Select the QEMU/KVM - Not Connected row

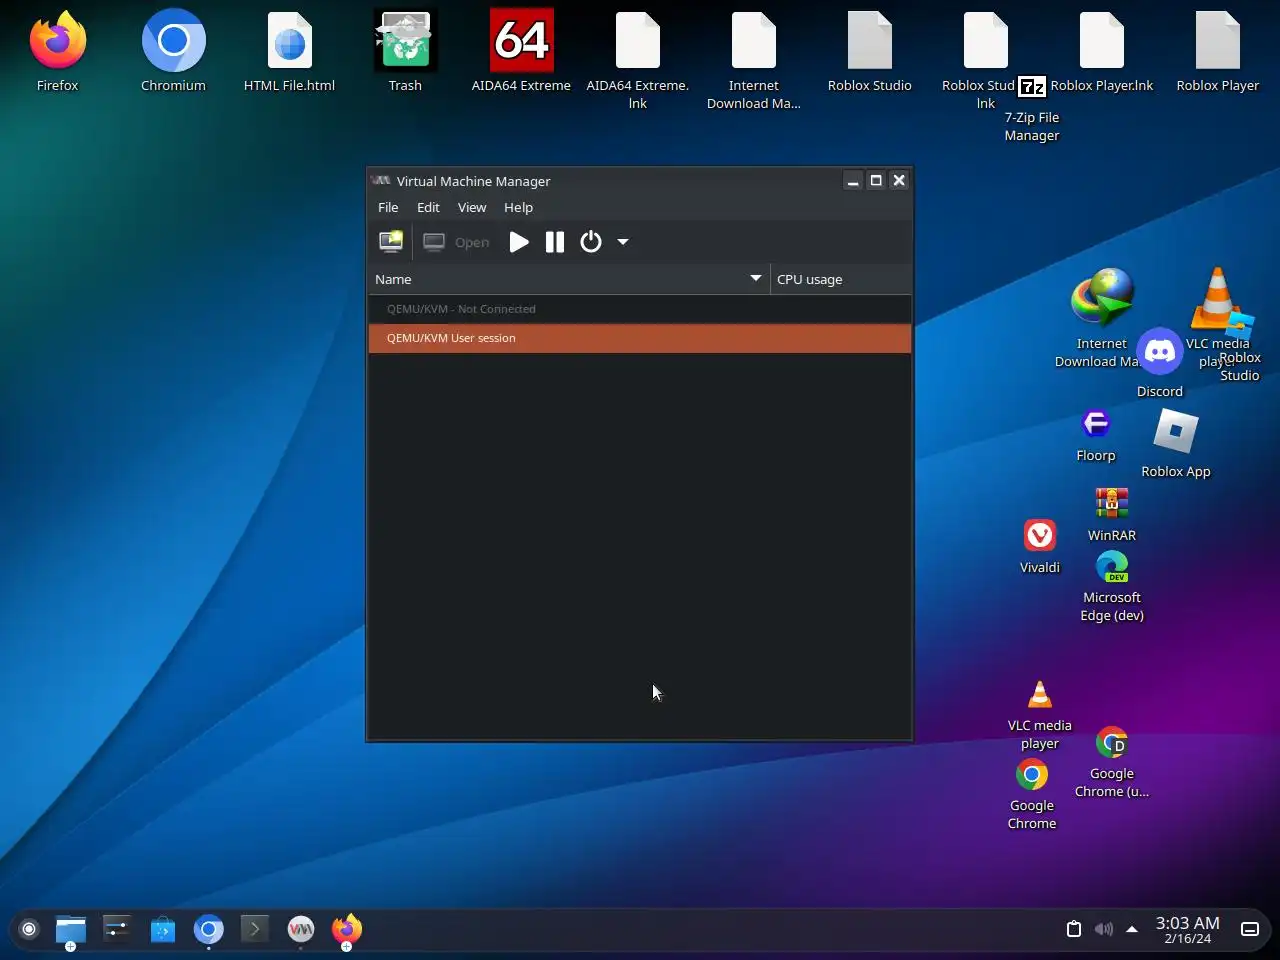pos(640,309)
